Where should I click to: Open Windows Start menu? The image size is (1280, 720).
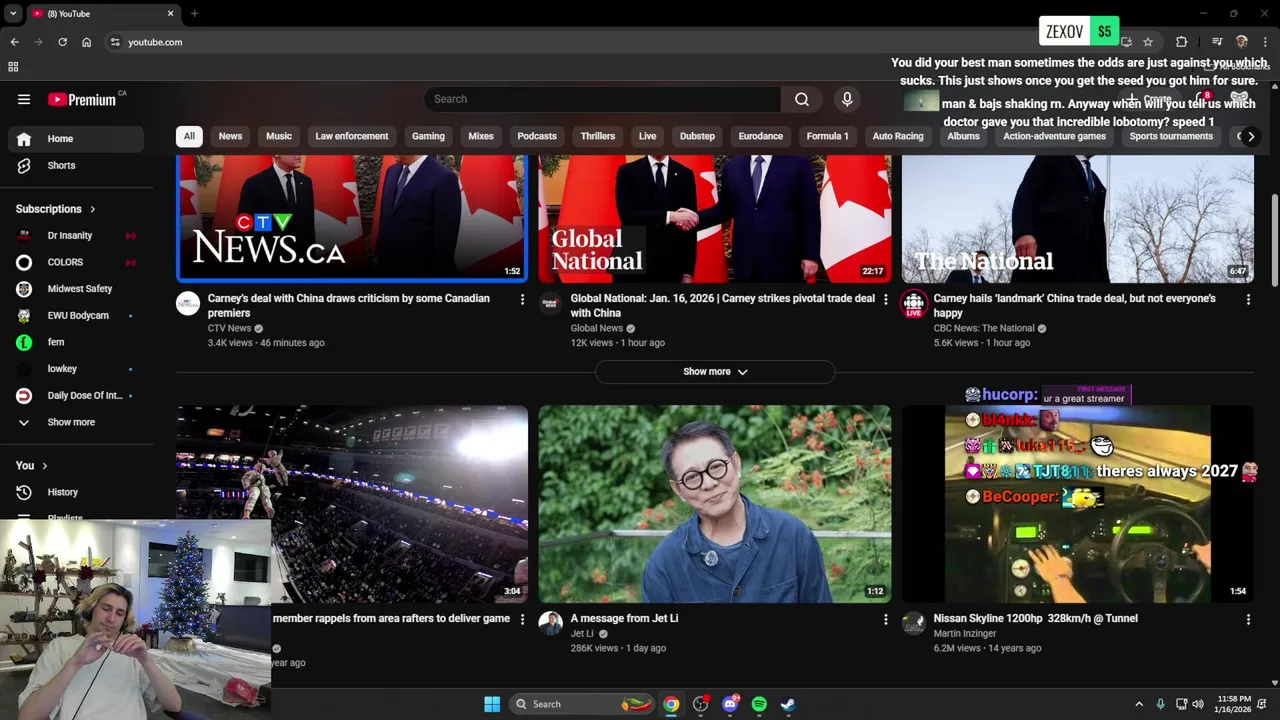click(492, 704)
